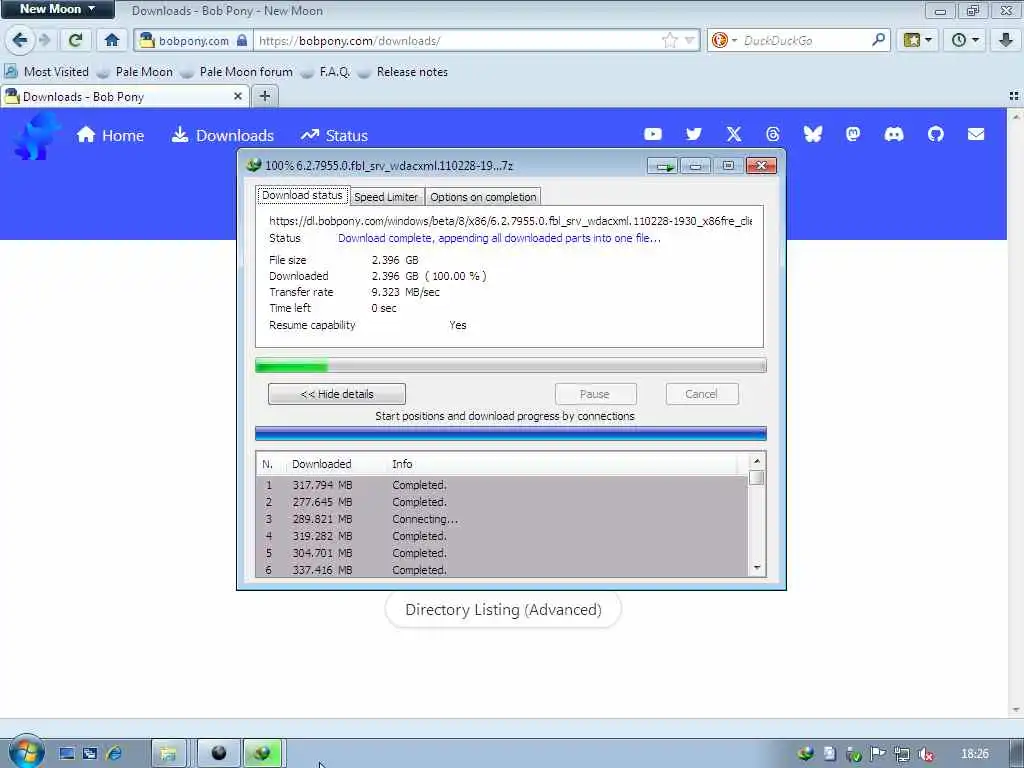1024x768 pixels.
Task: Click the network tray icon
Action: (x=902, y=754)
